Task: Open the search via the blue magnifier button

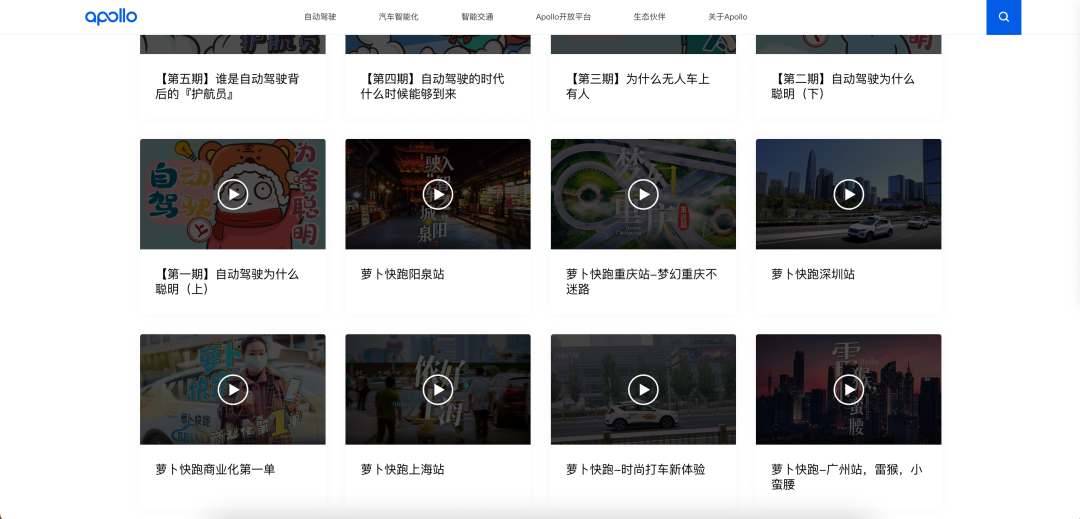Action: 1004,17
